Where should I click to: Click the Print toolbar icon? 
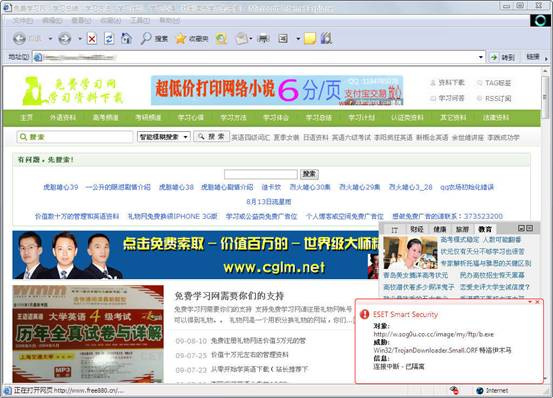pos(263,38)
